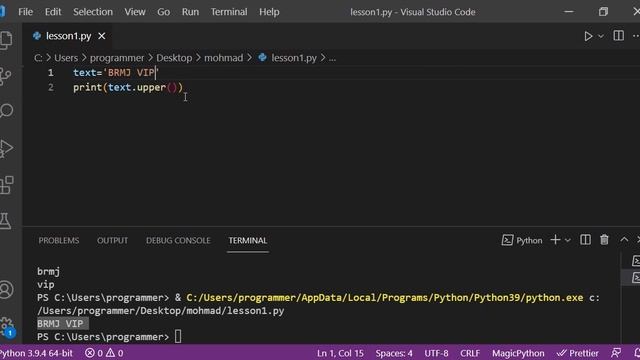640x360 pixels.
Task: Change file encoding UTF-8
Action: (436, 353)
